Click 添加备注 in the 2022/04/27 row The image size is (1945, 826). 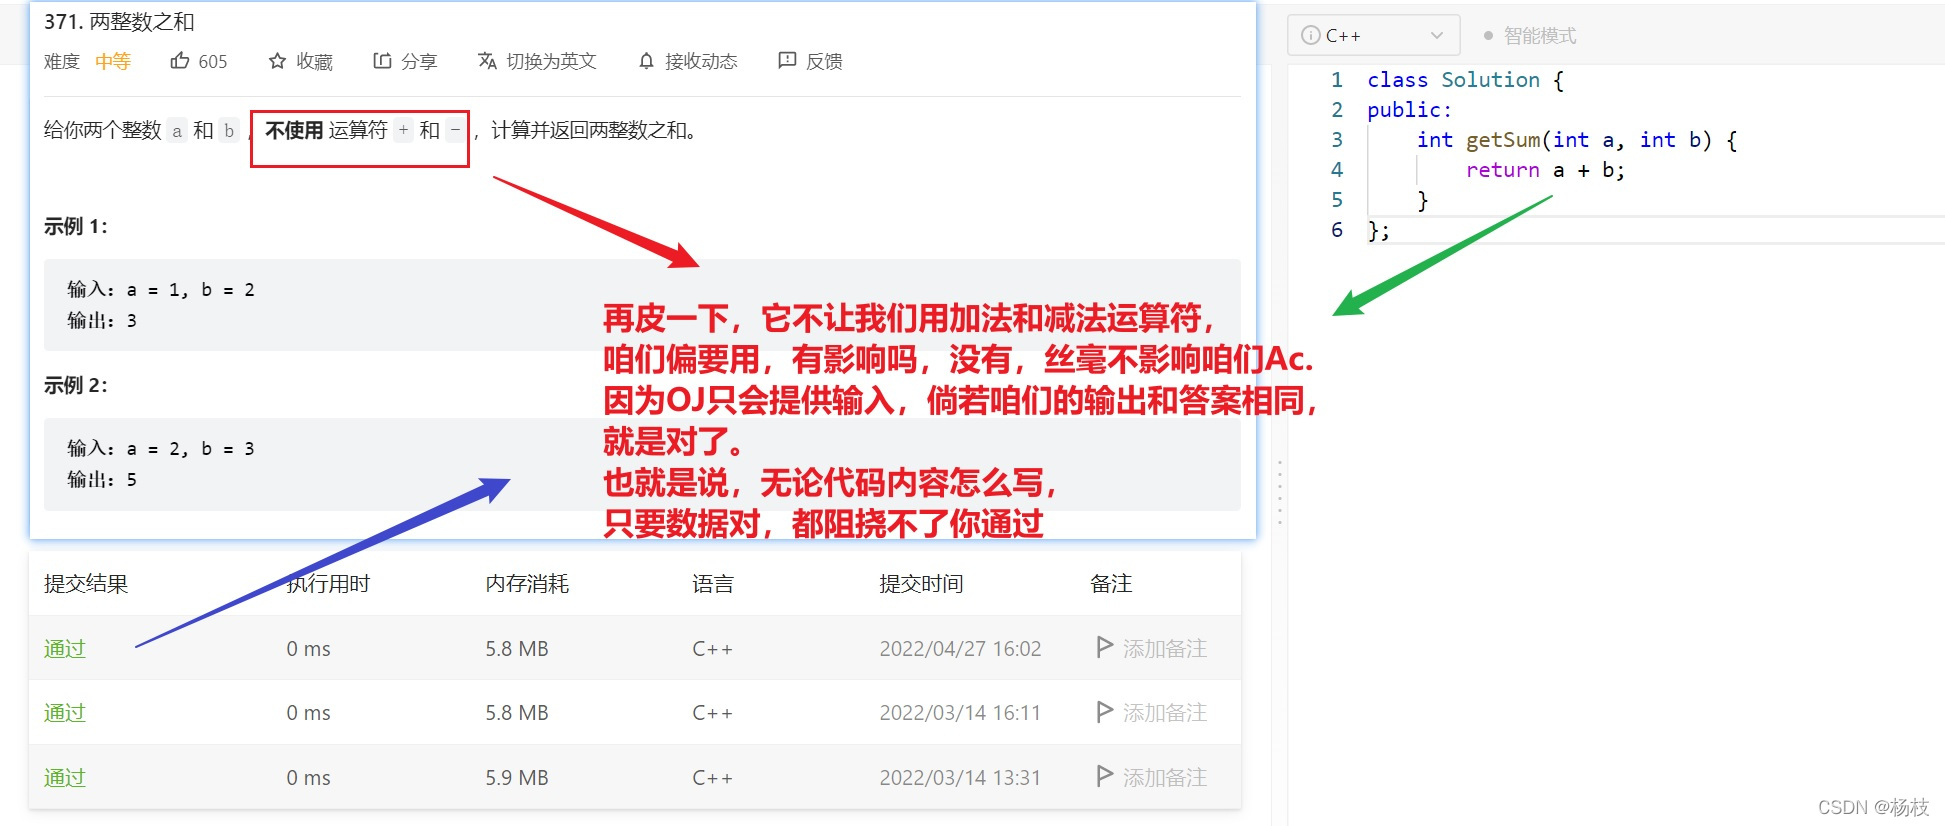click(x=1165, y=649)
